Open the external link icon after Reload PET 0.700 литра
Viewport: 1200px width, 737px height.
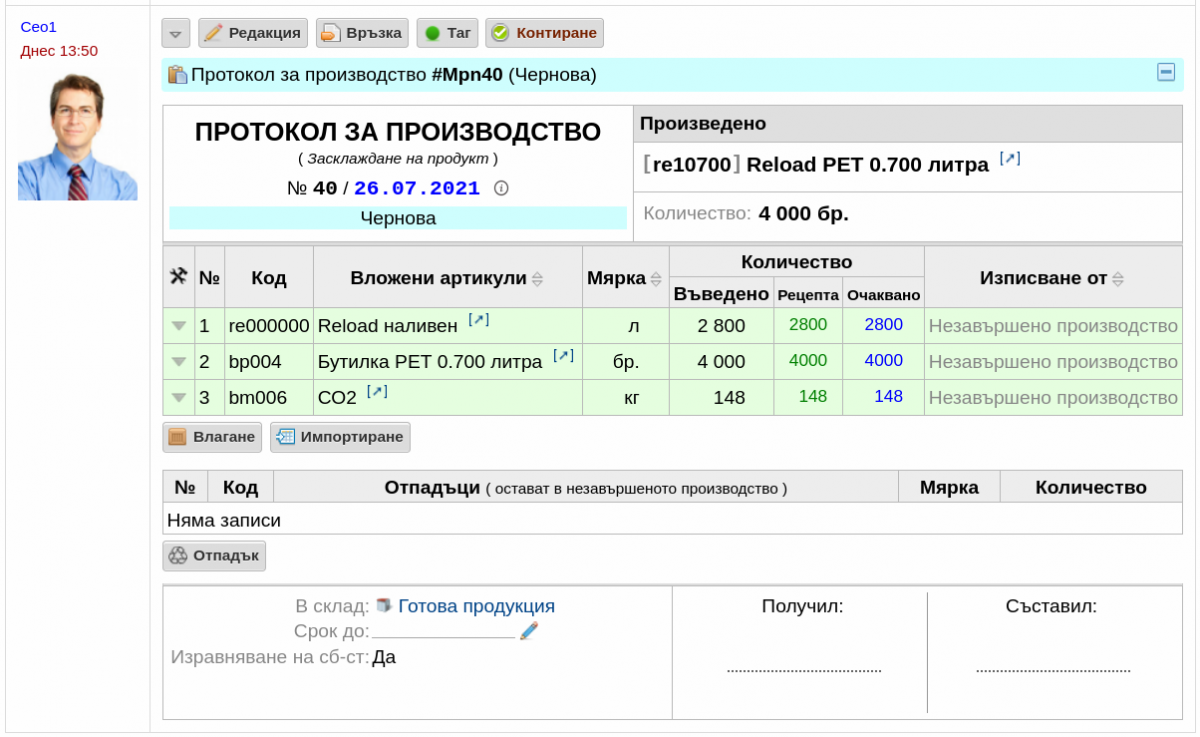[x=1010, y=159]
